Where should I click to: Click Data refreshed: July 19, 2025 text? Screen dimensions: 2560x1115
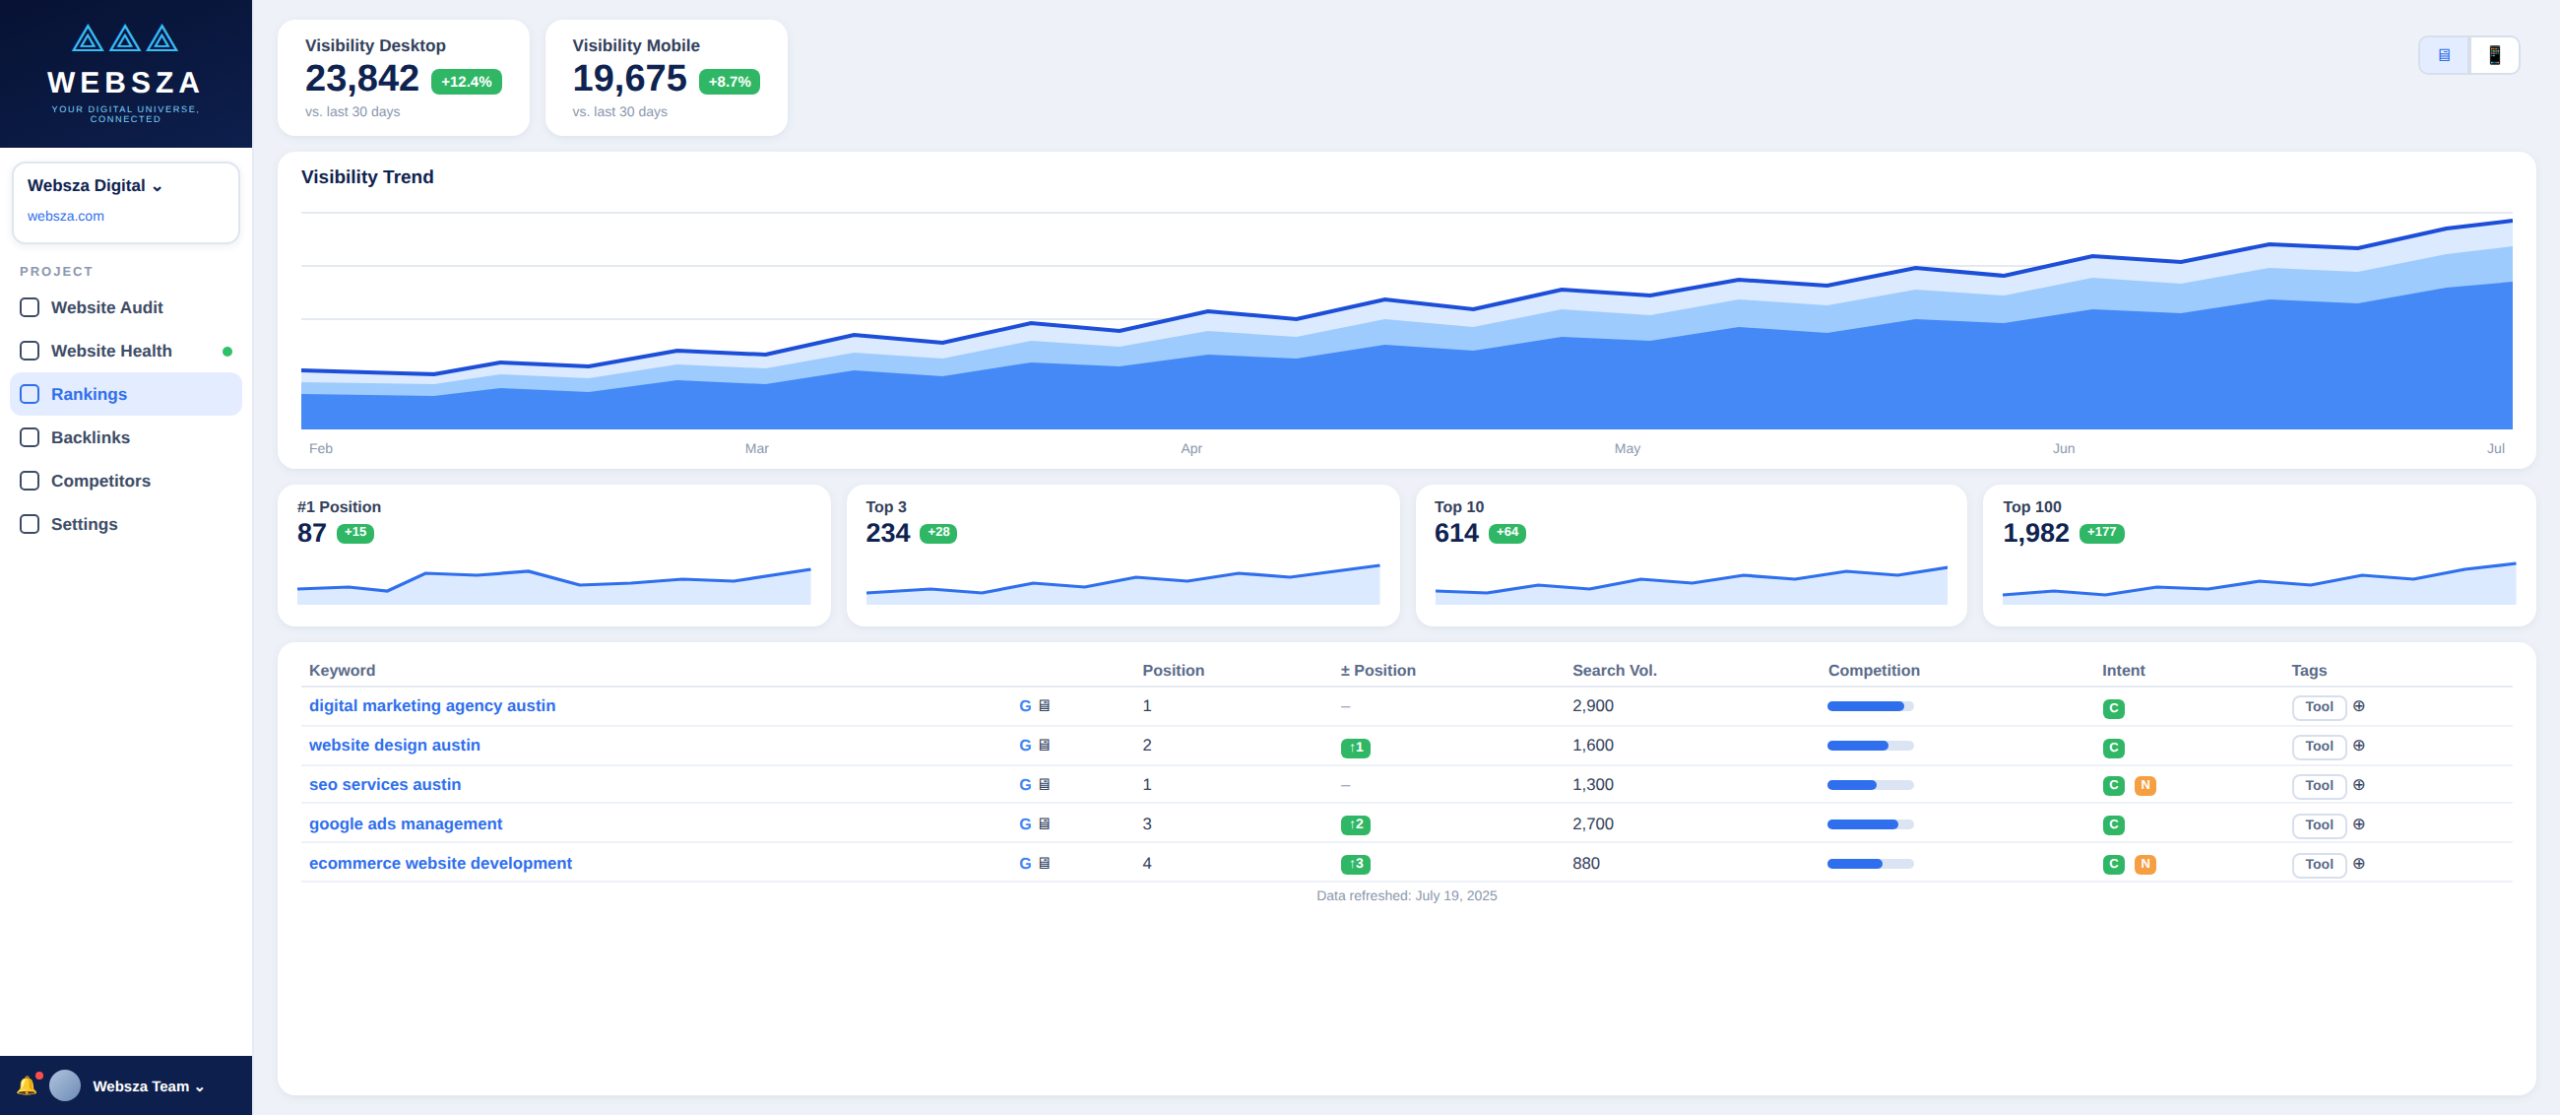(x=1406, y=896)
